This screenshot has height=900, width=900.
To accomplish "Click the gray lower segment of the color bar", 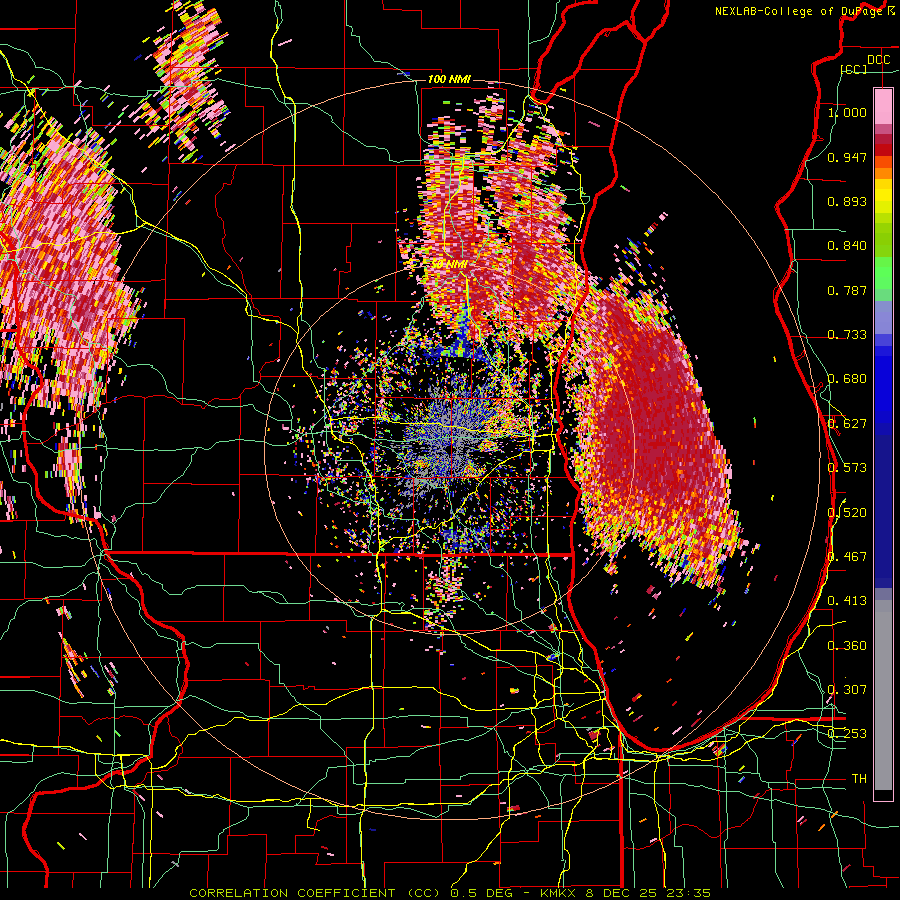I will pyautogui.click(x=883, y=697).
